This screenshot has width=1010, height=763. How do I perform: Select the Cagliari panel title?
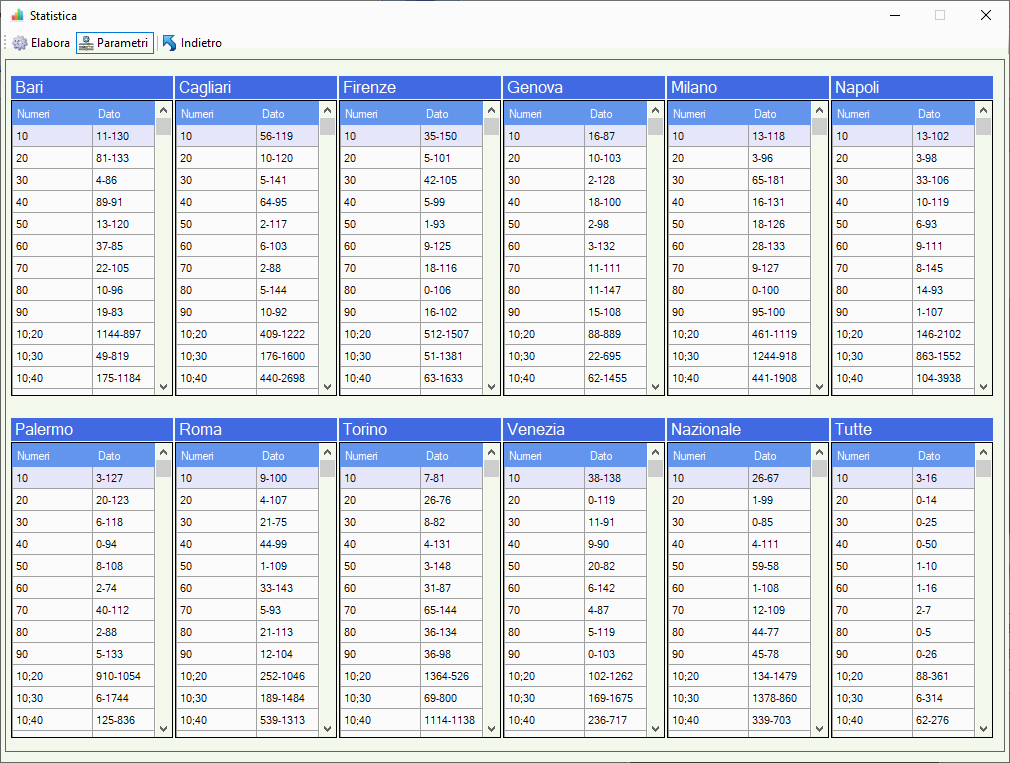click(256, 88)
